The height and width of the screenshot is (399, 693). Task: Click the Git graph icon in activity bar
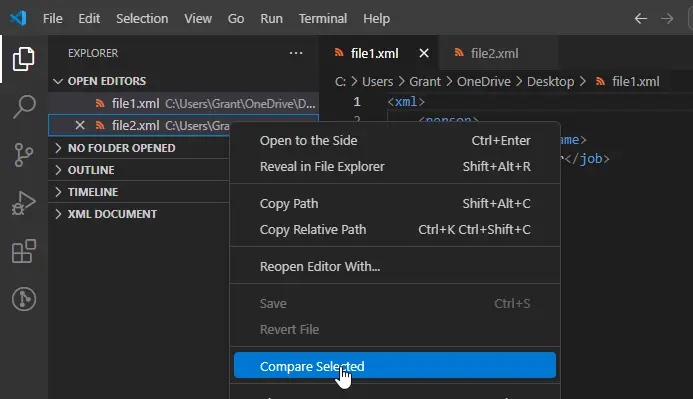(23, 299)
